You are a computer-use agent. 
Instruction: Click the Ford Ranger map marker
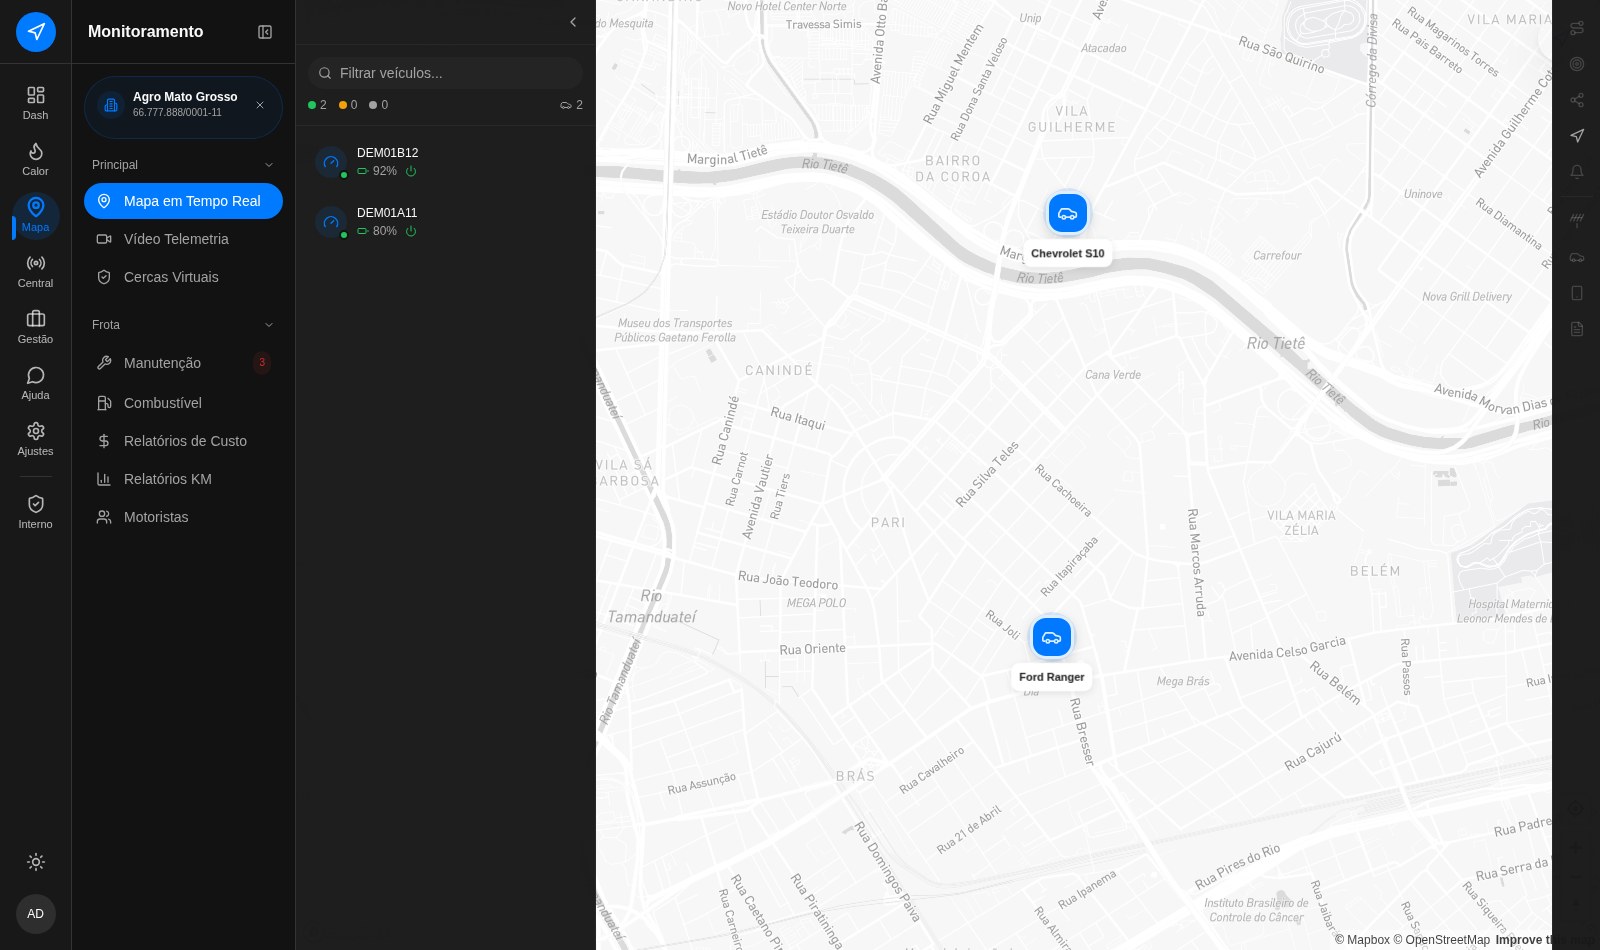1052,637
